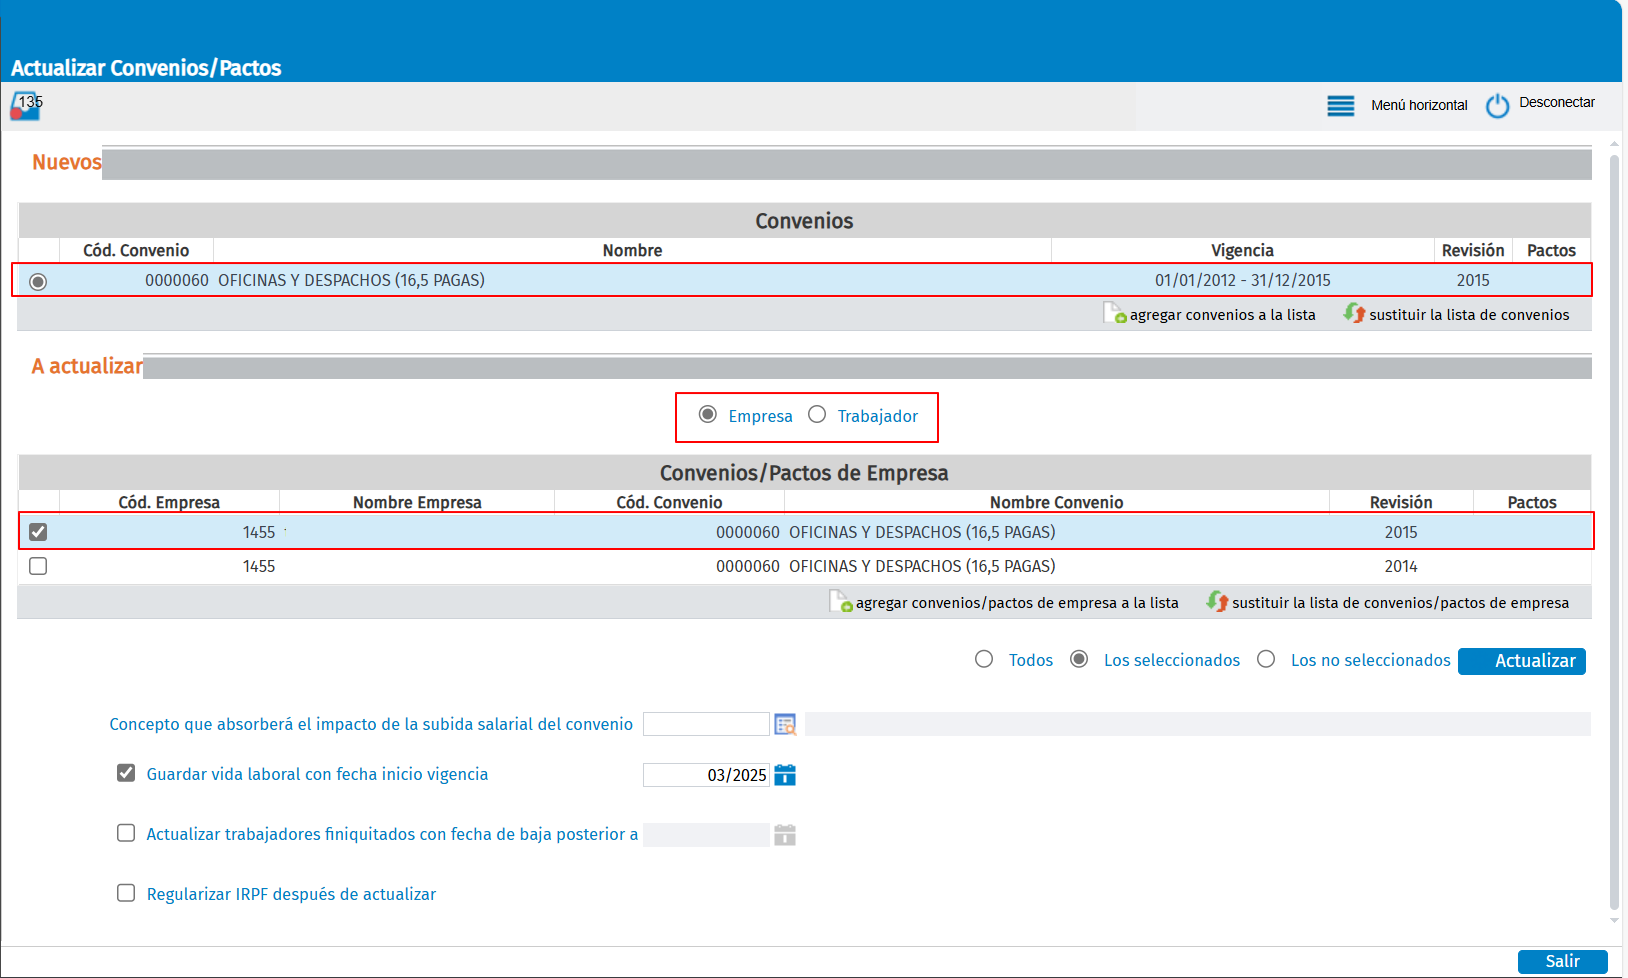Click agregar convenios/pactos de empresa a la lista
This screenshot has height=978, width=1628.
point(1017,603)
